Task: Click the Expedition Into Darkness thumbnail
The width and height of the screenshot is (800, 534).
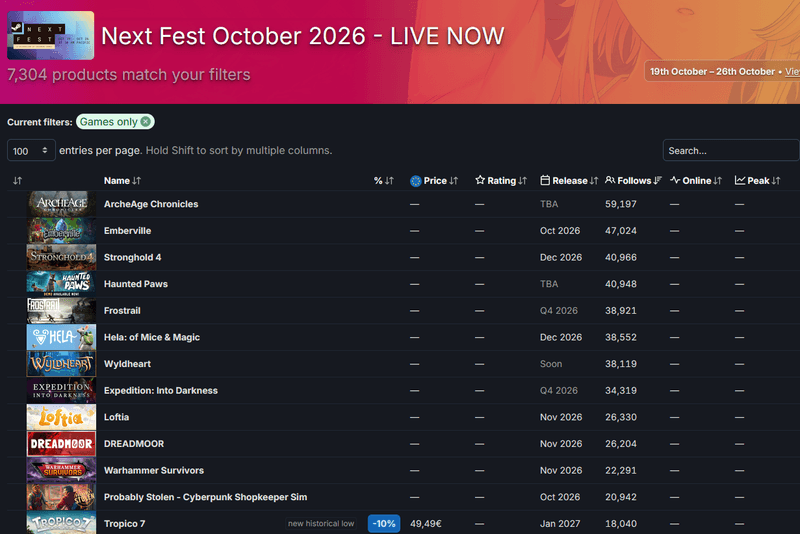Action: (x=61, y=390)
